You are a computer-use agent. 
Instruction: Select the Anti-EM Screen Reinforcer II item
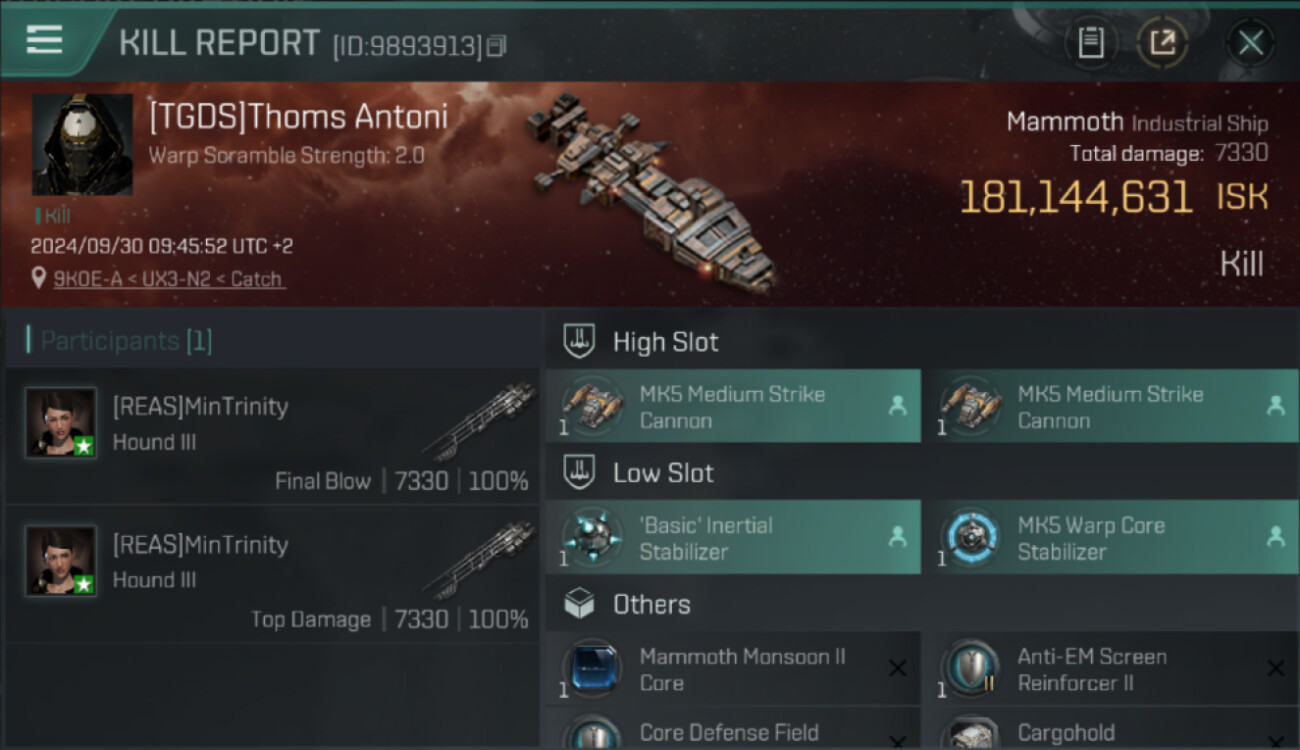click(x=1110, y=669)
